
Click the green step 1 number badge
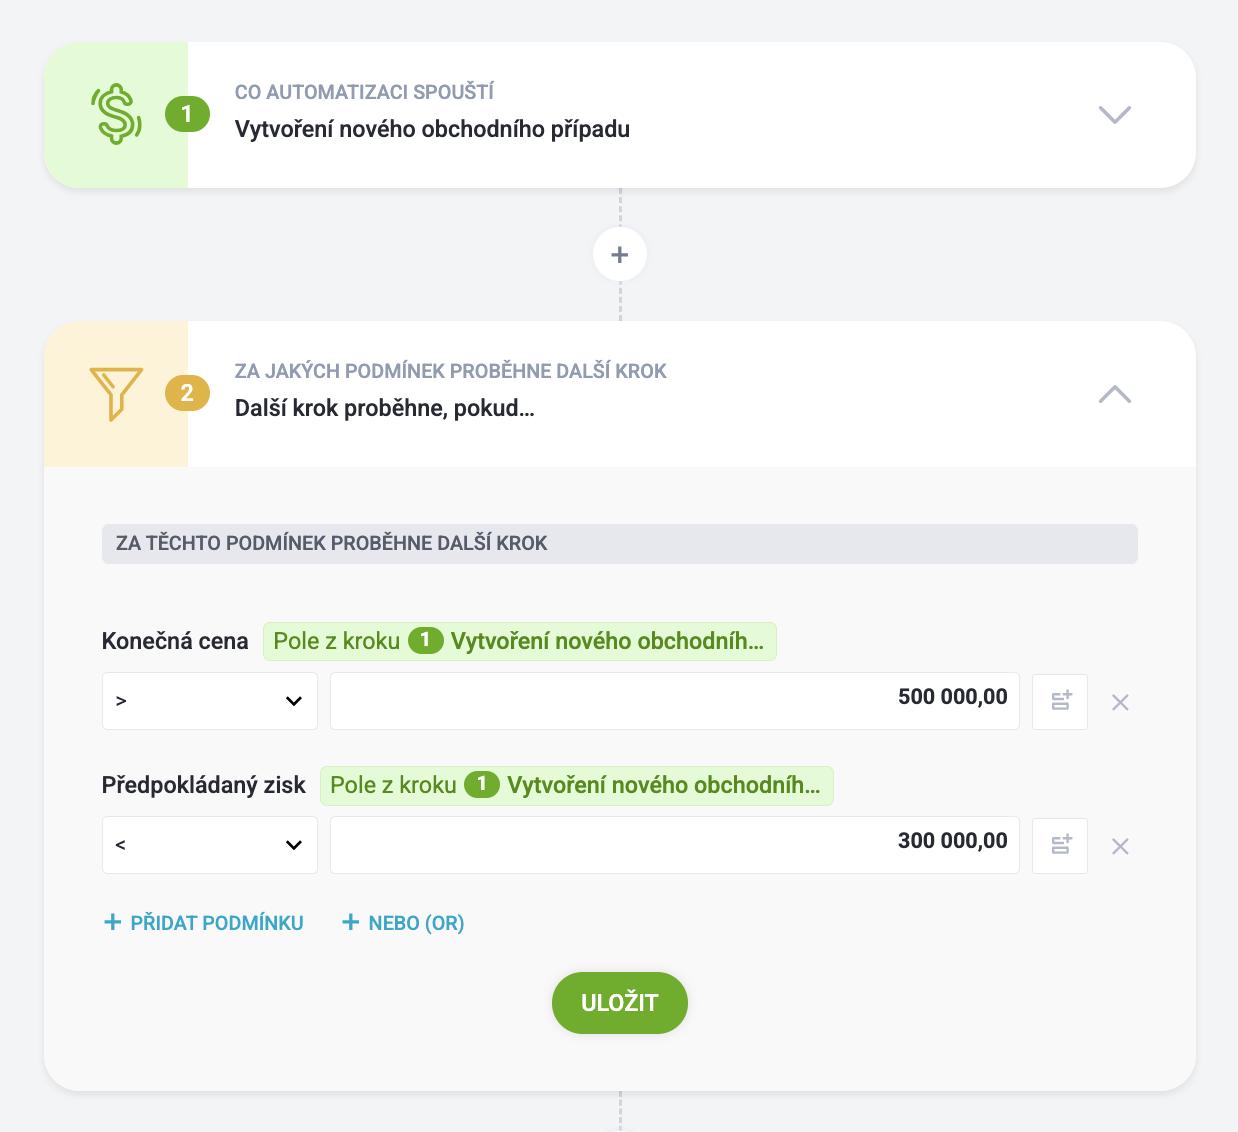(x=187, y=114)
